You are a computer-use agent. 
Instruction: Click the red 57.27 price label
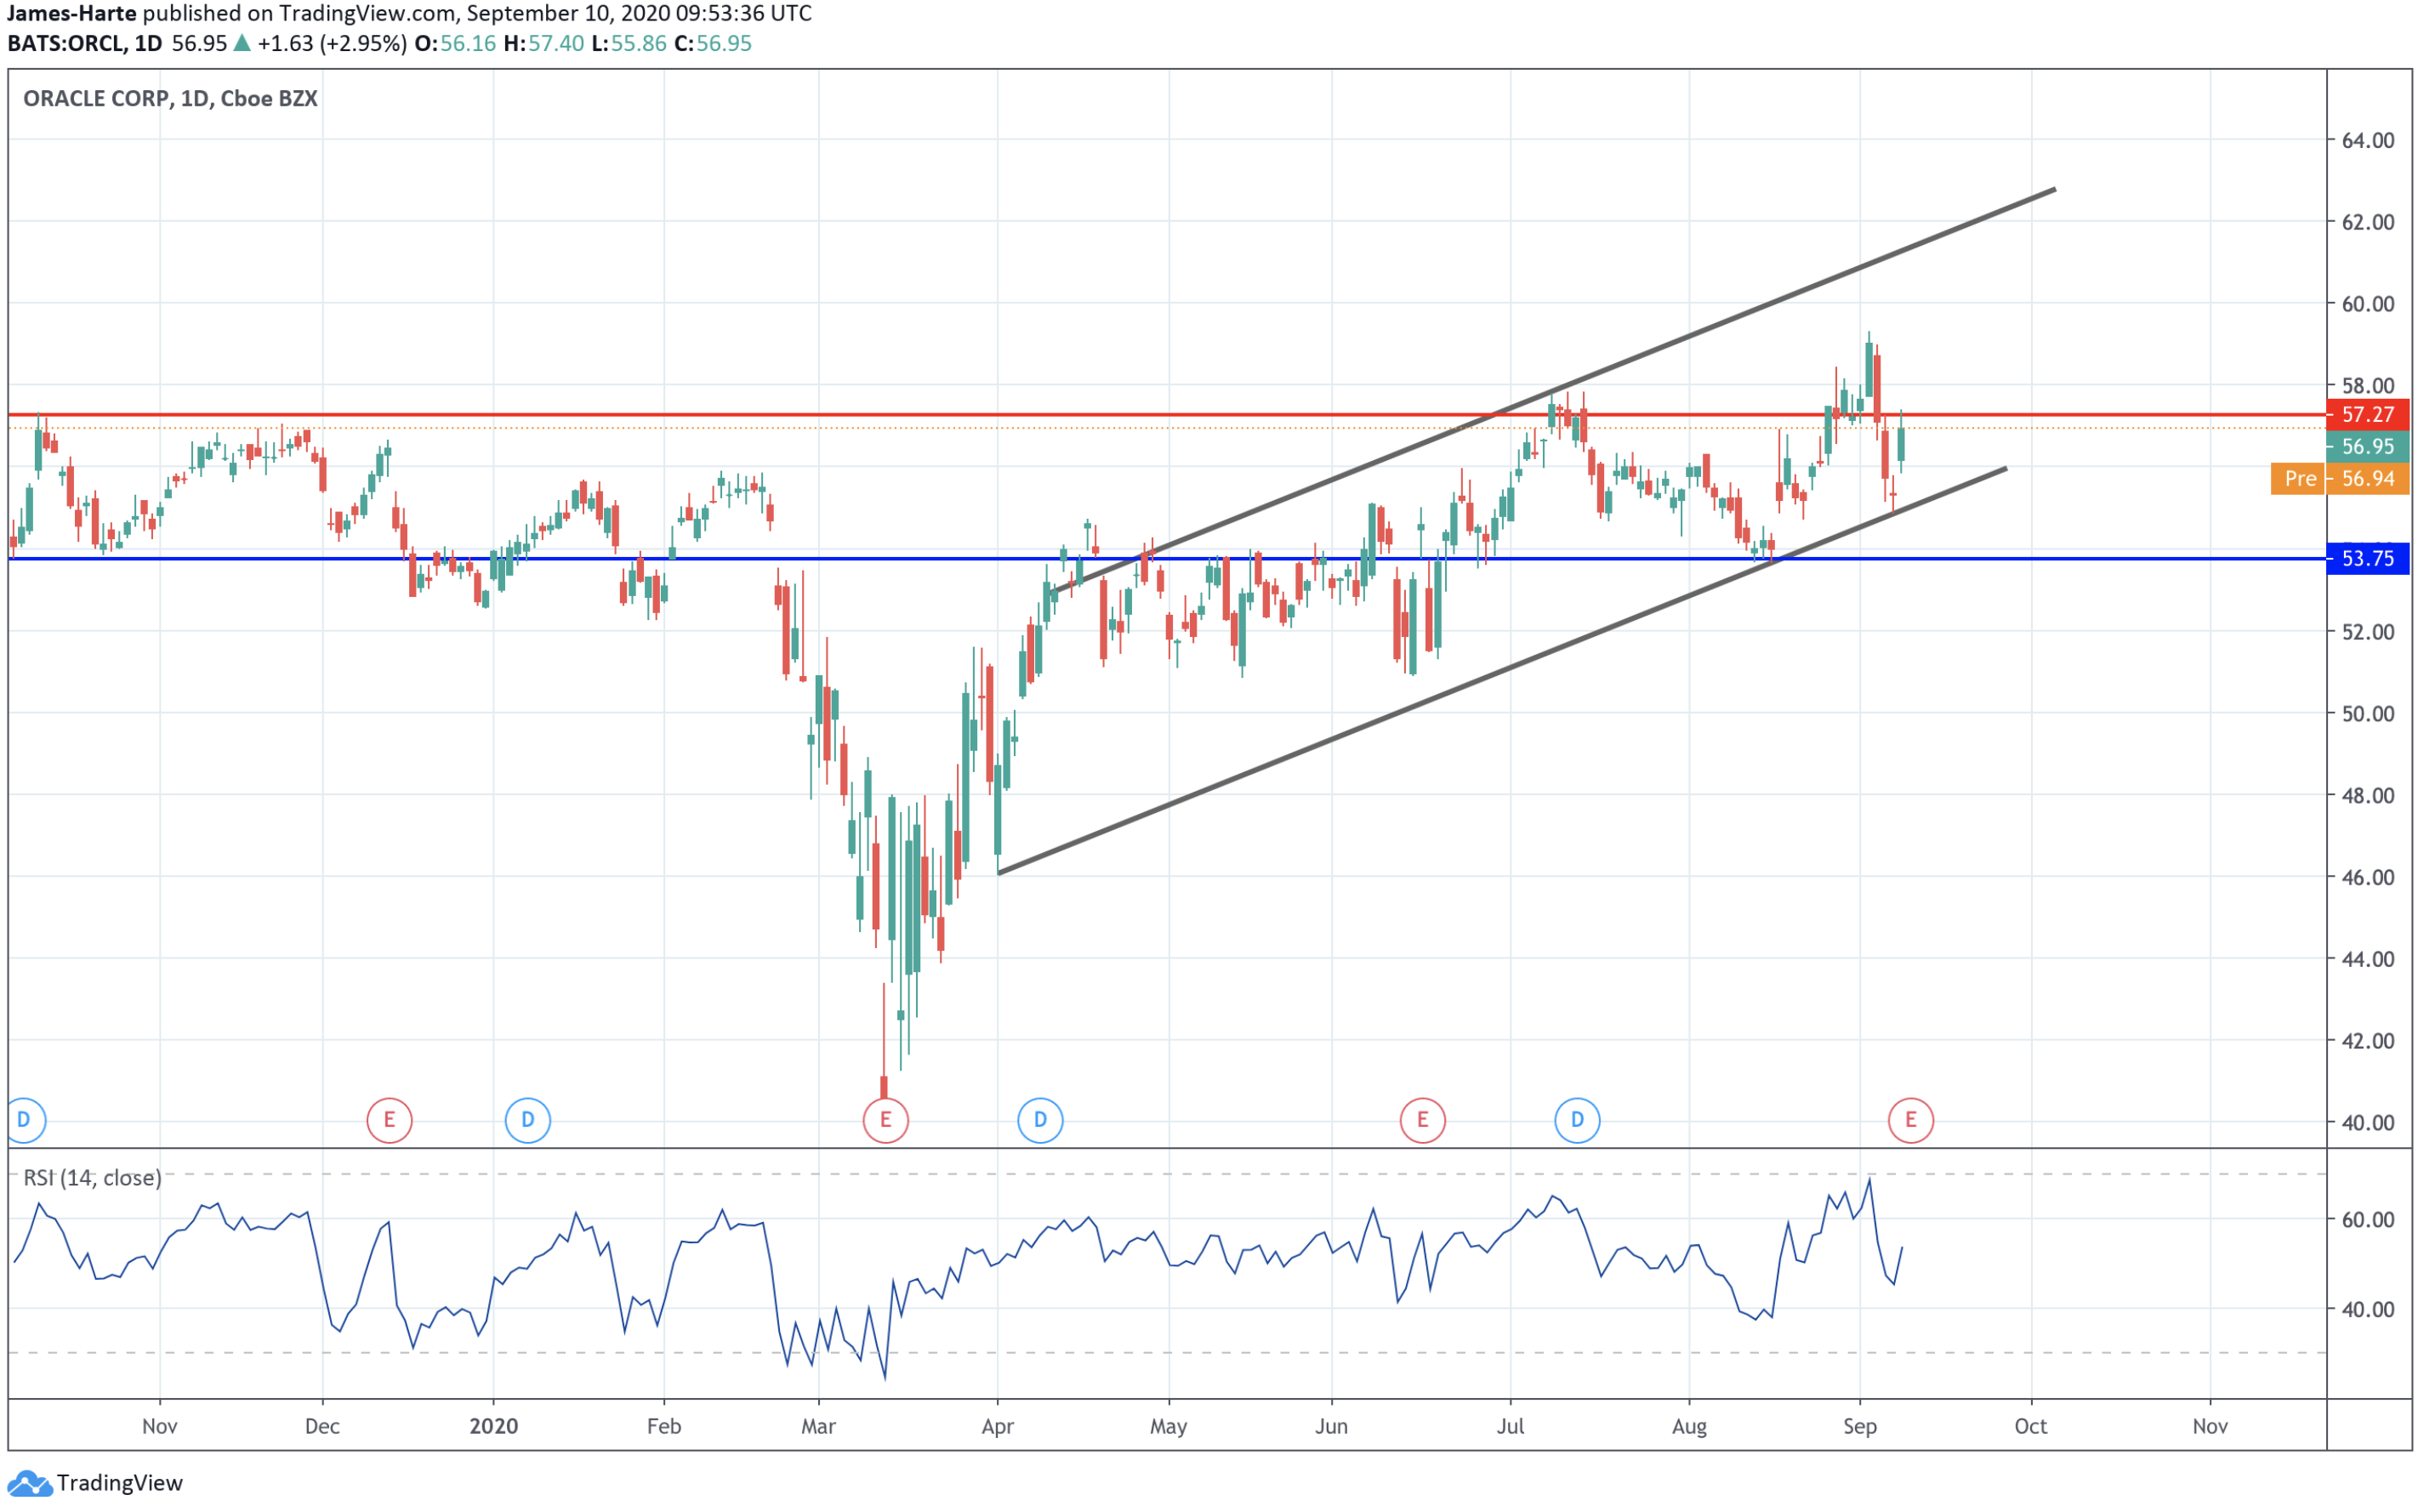(2367, 414)
